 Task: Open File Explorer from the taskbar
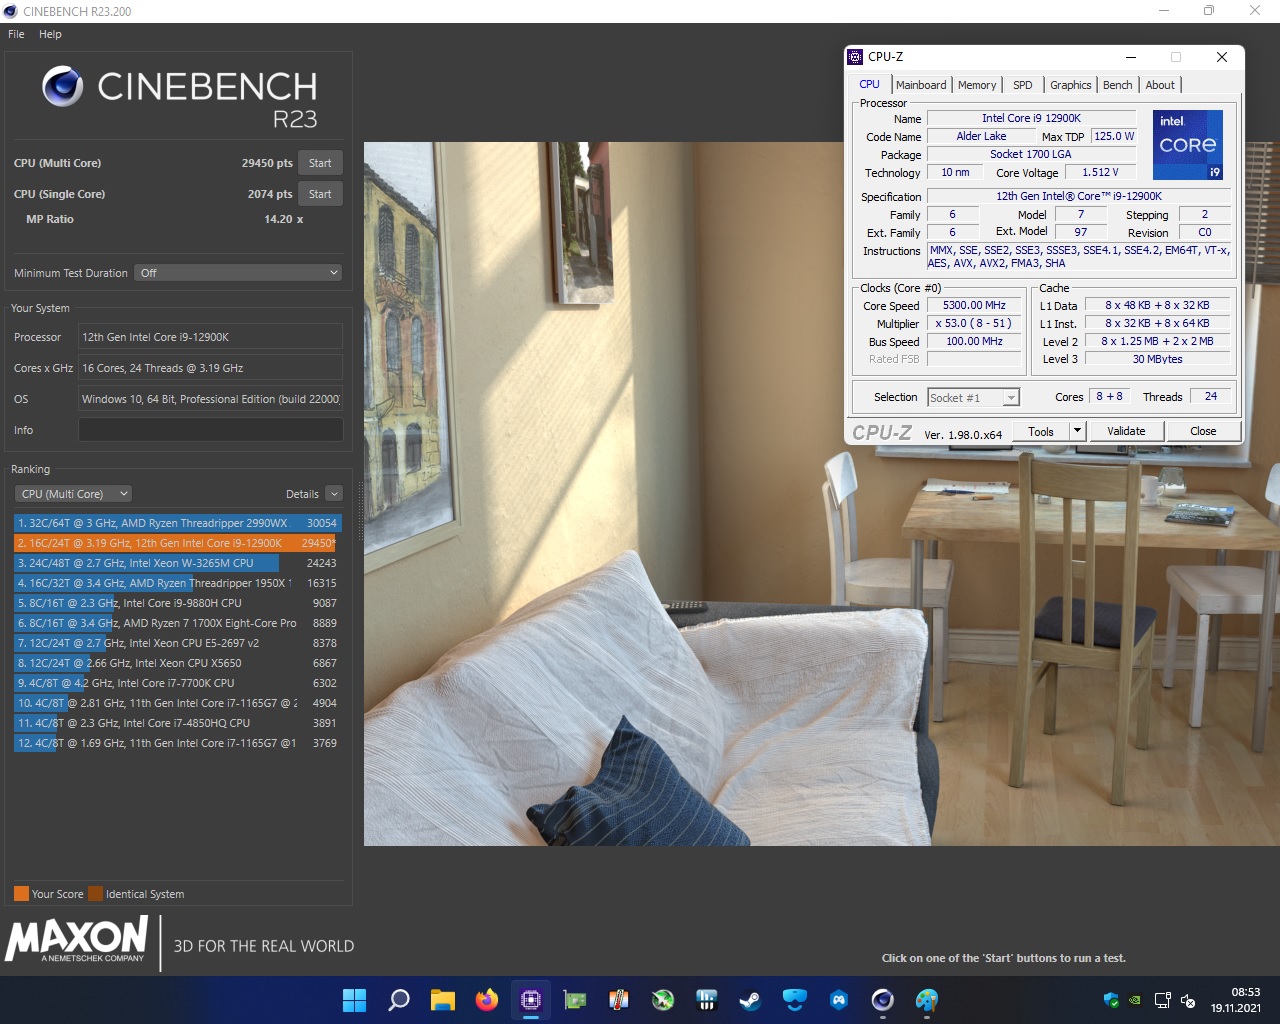click(443, 1000)
